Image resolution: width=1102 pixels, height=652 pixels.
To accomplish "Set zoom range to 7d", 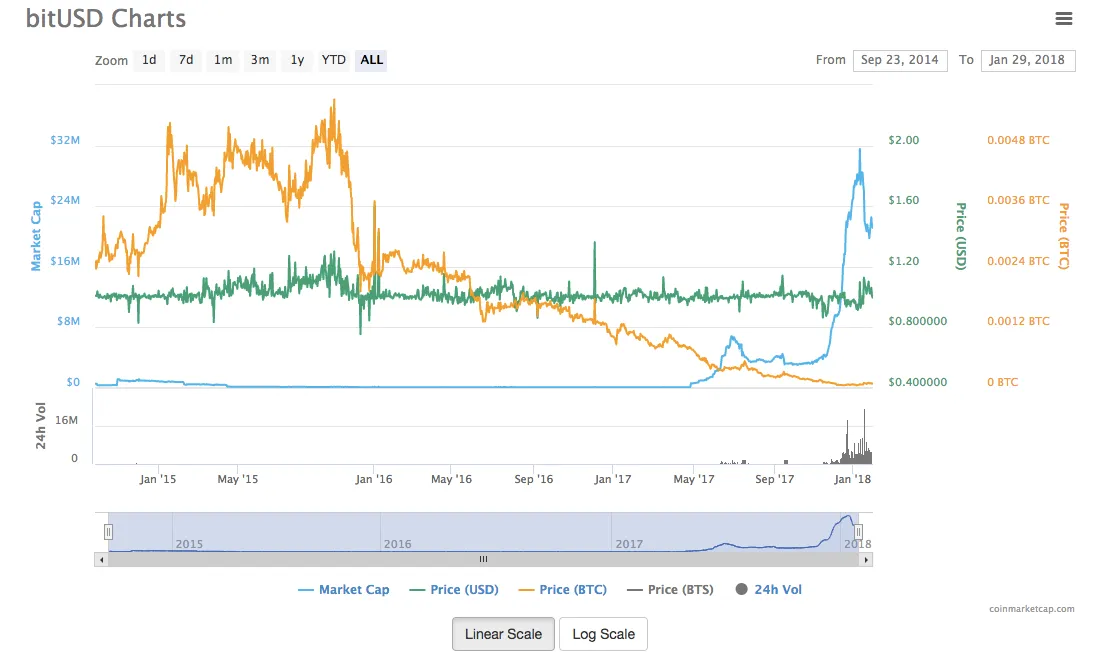I will (x=186, y=60).
